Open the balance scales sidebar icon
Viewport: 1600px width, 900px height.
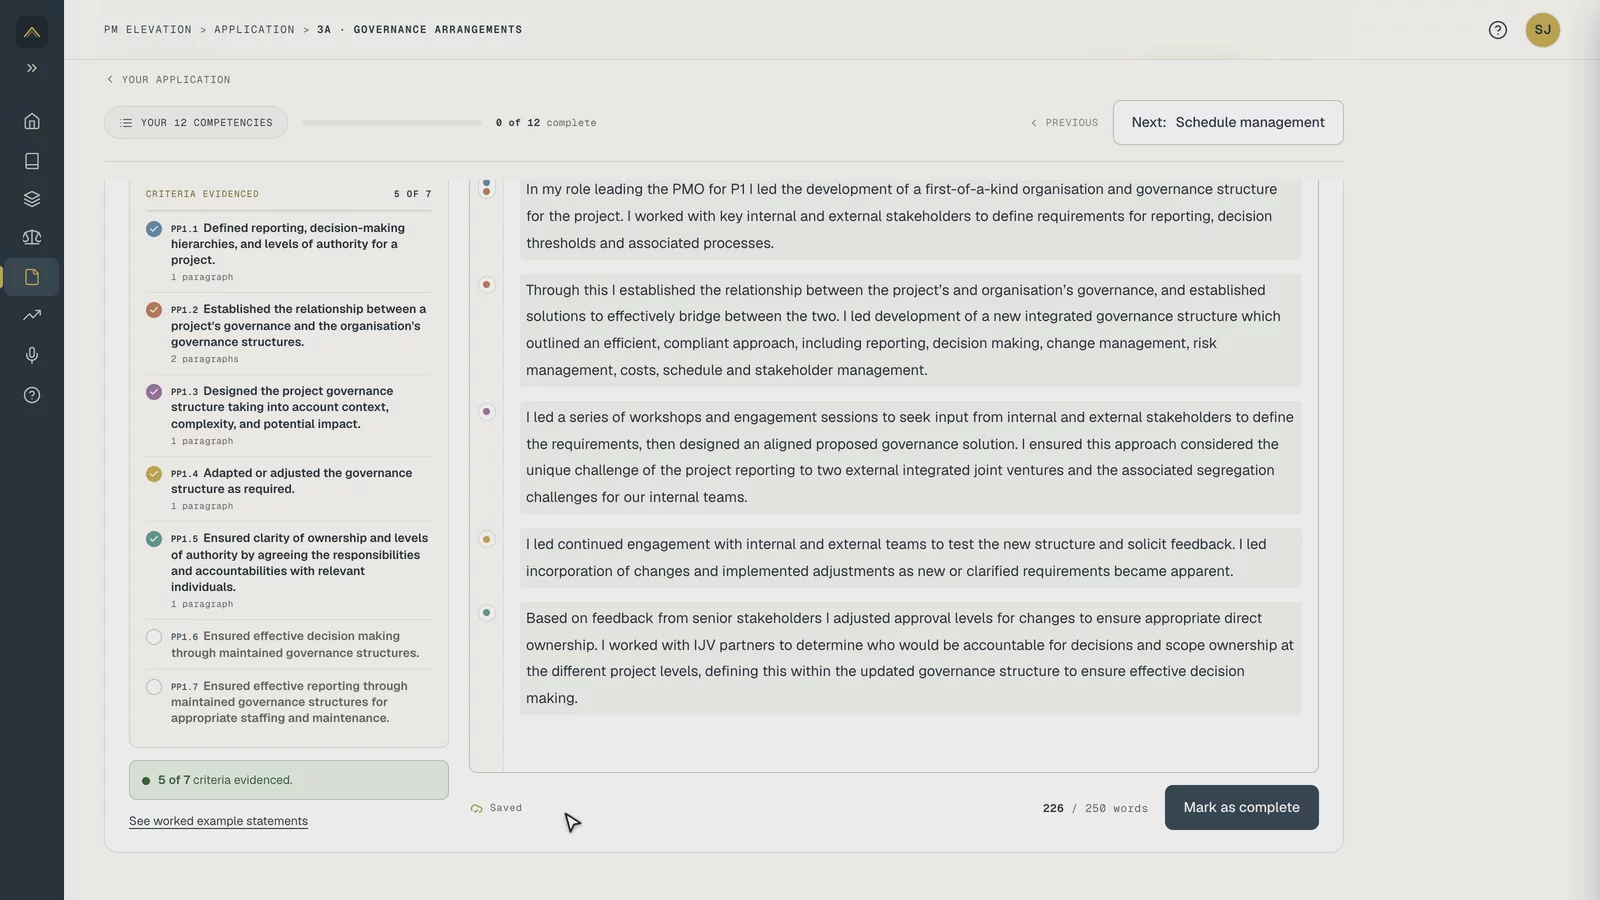32,238
